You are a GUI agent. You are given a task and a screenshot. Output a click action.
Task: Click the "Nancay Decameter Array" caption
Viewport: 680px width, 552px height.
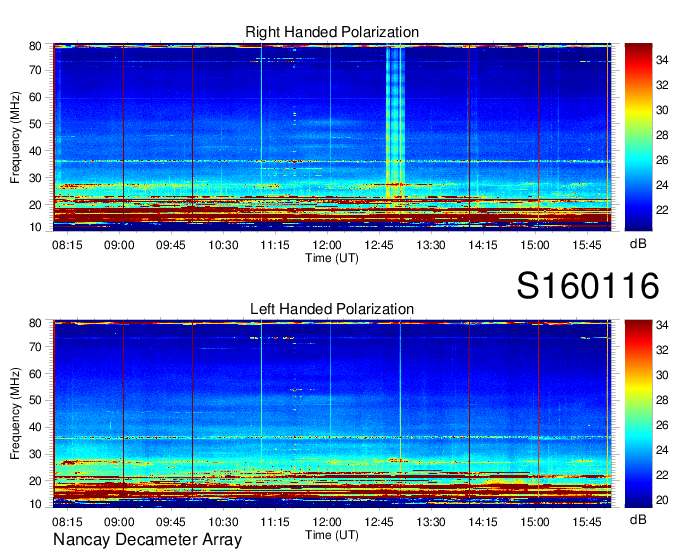147,539
